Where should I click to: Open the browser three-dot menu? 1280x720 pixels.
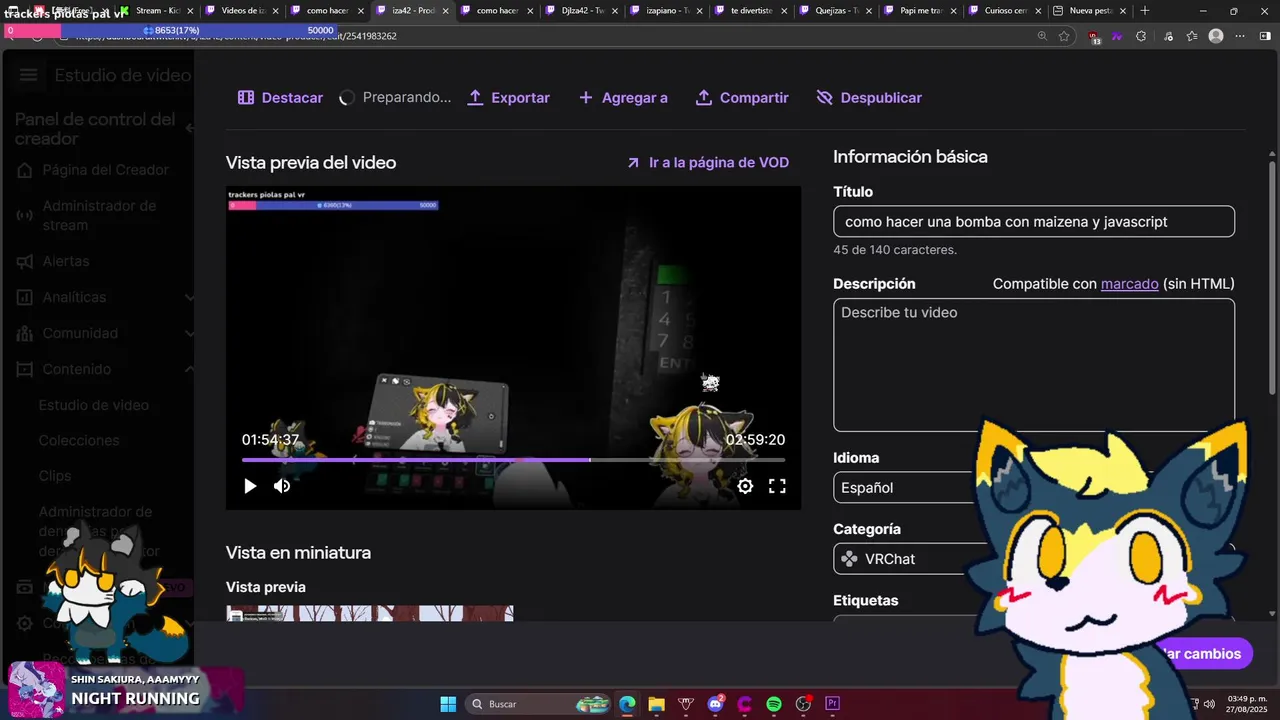click(x=1242, y=36)
